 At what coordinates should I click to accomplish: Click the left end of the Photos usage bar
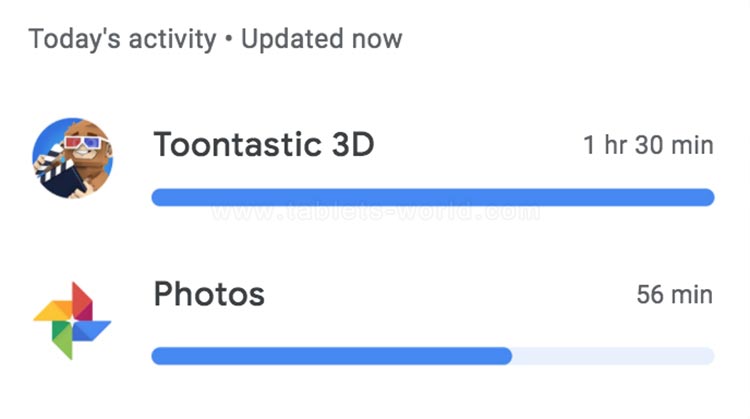[x=160, y=356]
